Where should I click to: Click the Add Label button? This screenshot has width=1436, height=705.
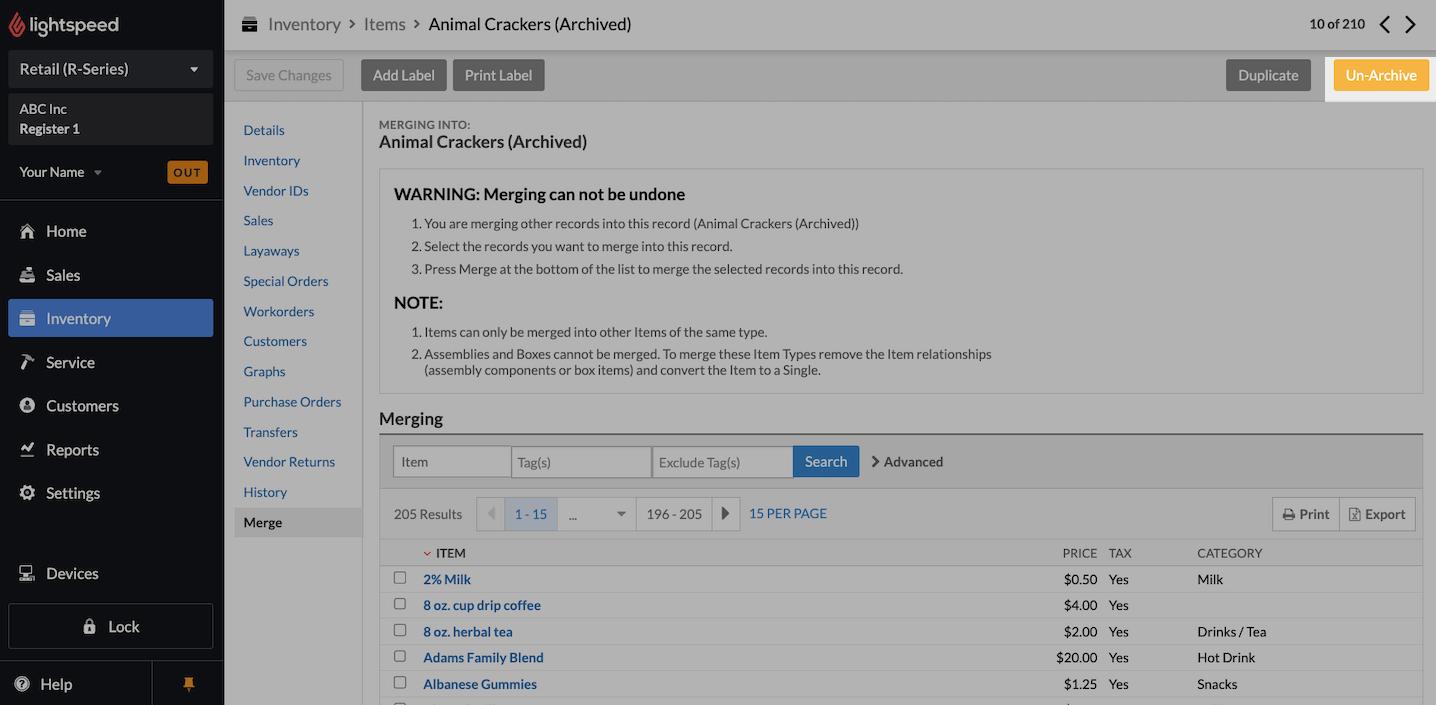(404, 75)
